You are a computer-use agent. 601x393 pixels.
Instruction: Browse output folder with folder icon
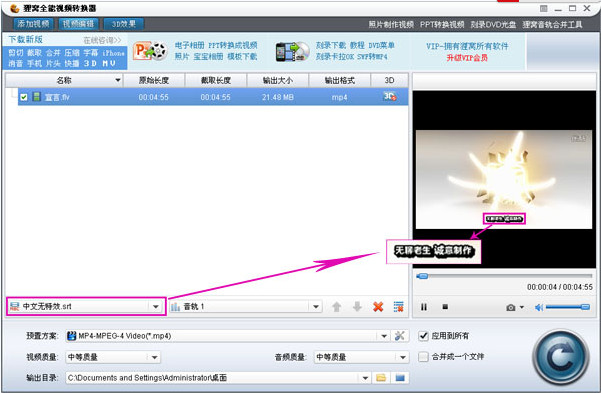coord(381,378)
